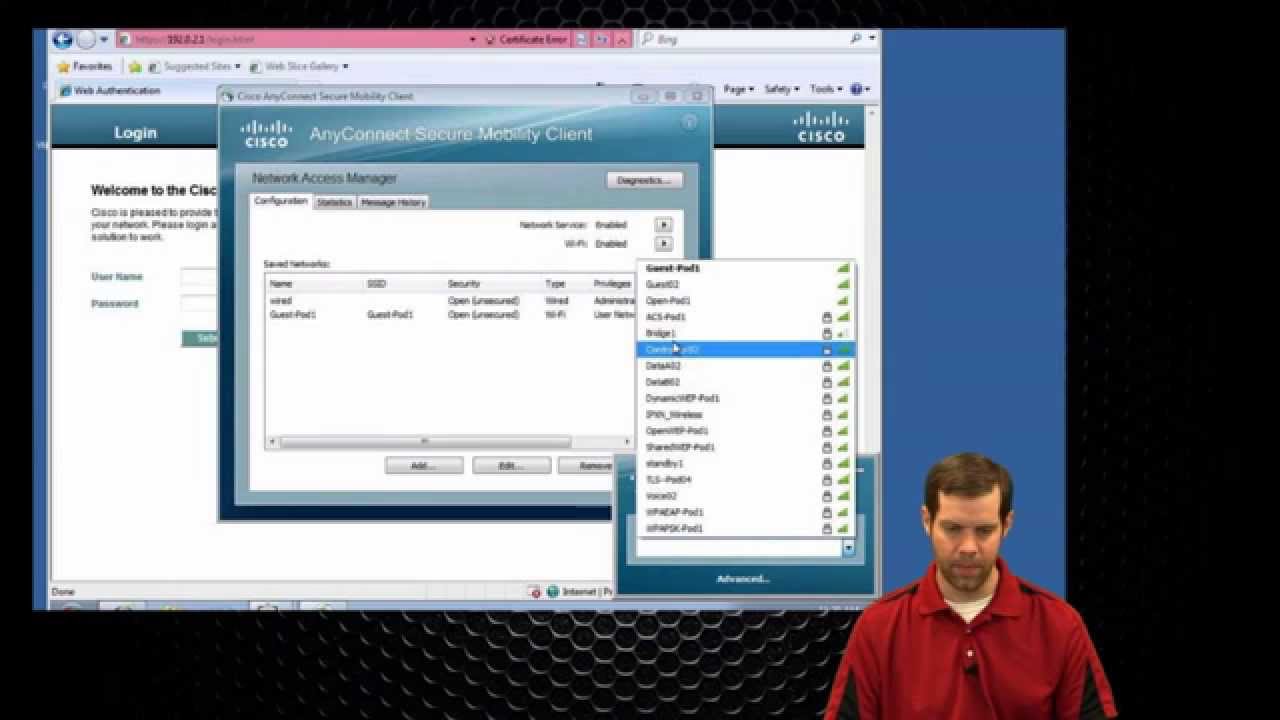This screenshot has width=1280, height=720.
Task: Click the Name column header
Action: coord(313,284)
